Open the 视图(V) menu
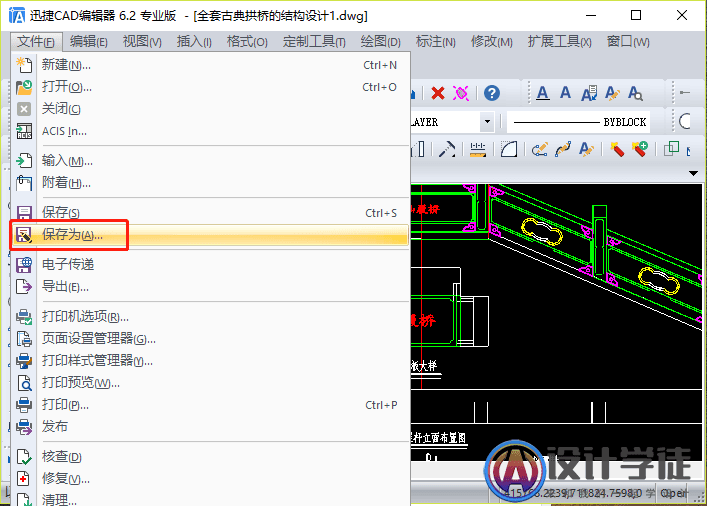 click(142, 42)
